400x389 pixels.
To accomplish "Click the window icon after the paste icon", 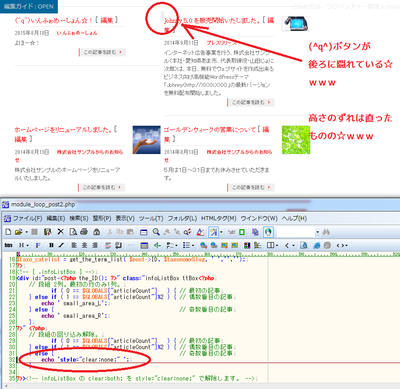I will tap(144, 232).
